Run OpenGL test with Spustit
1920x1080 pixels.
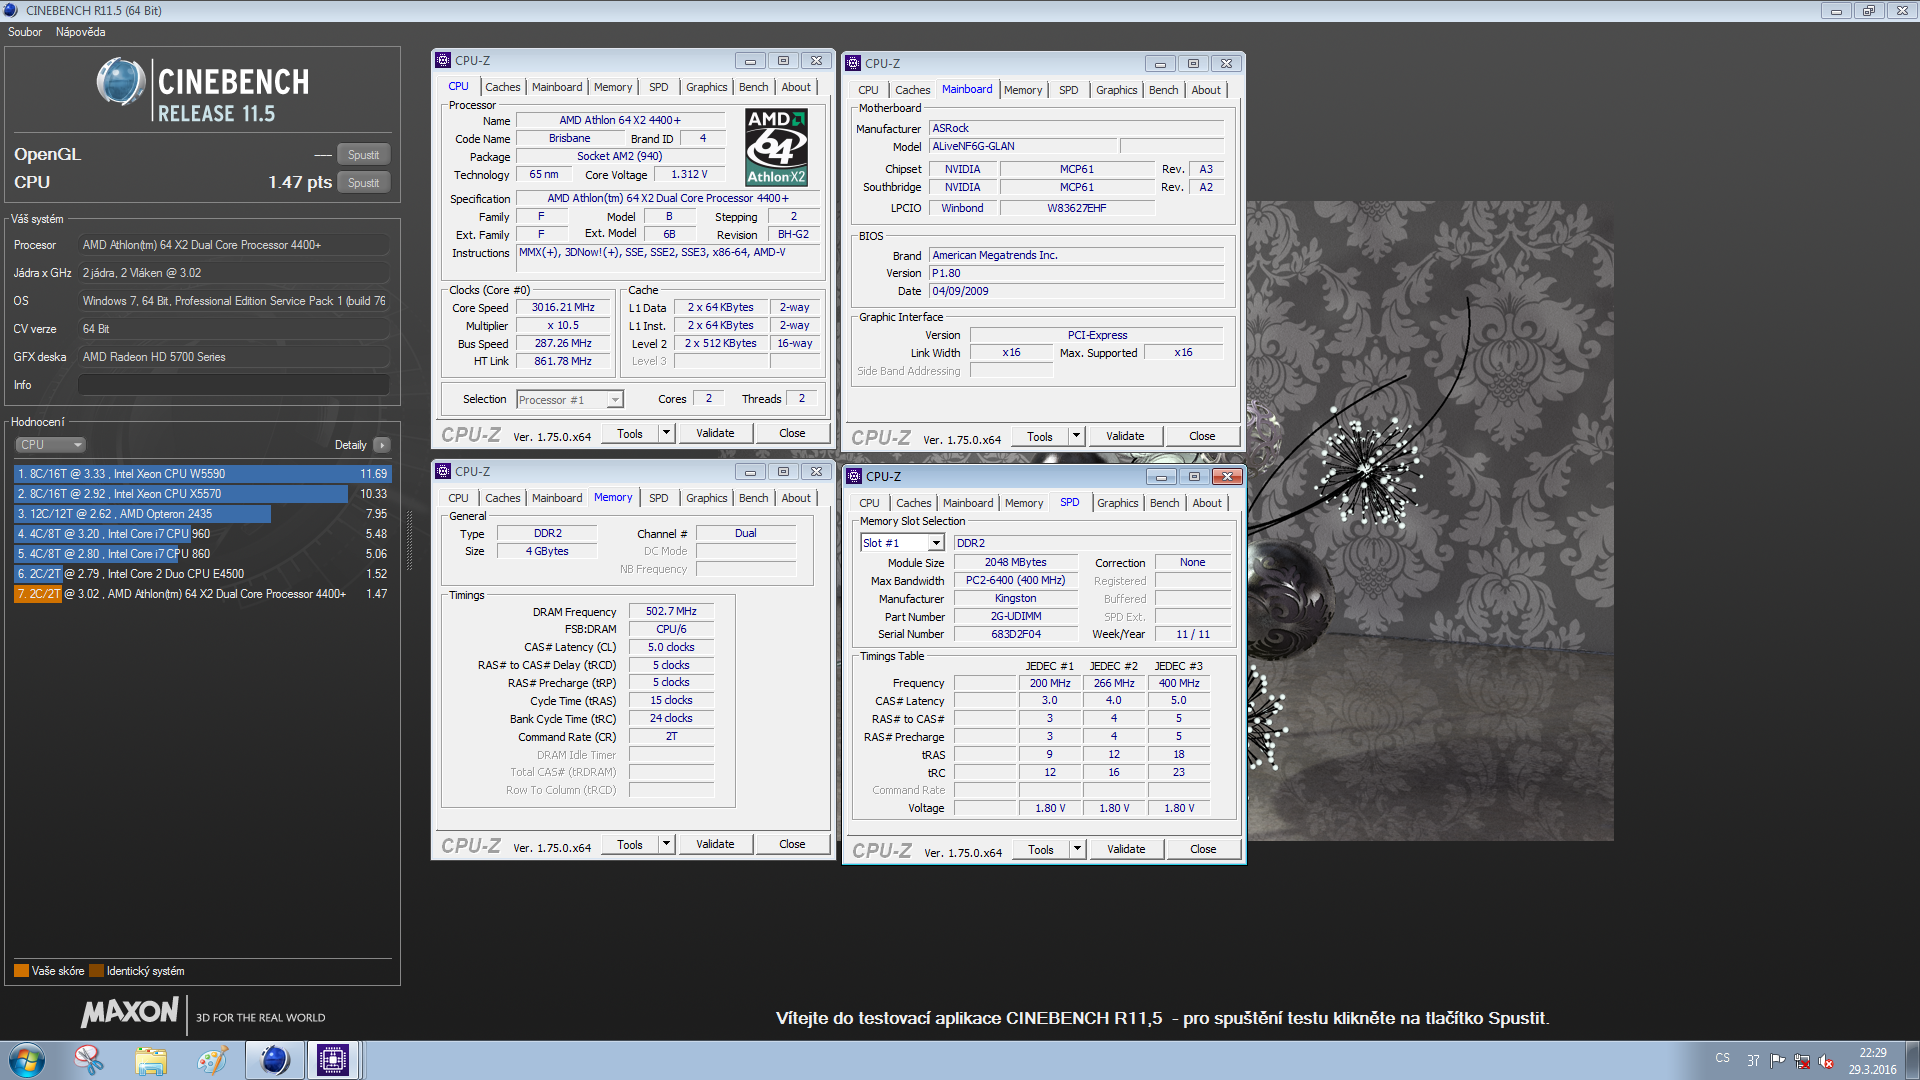[x=363, y=155]
